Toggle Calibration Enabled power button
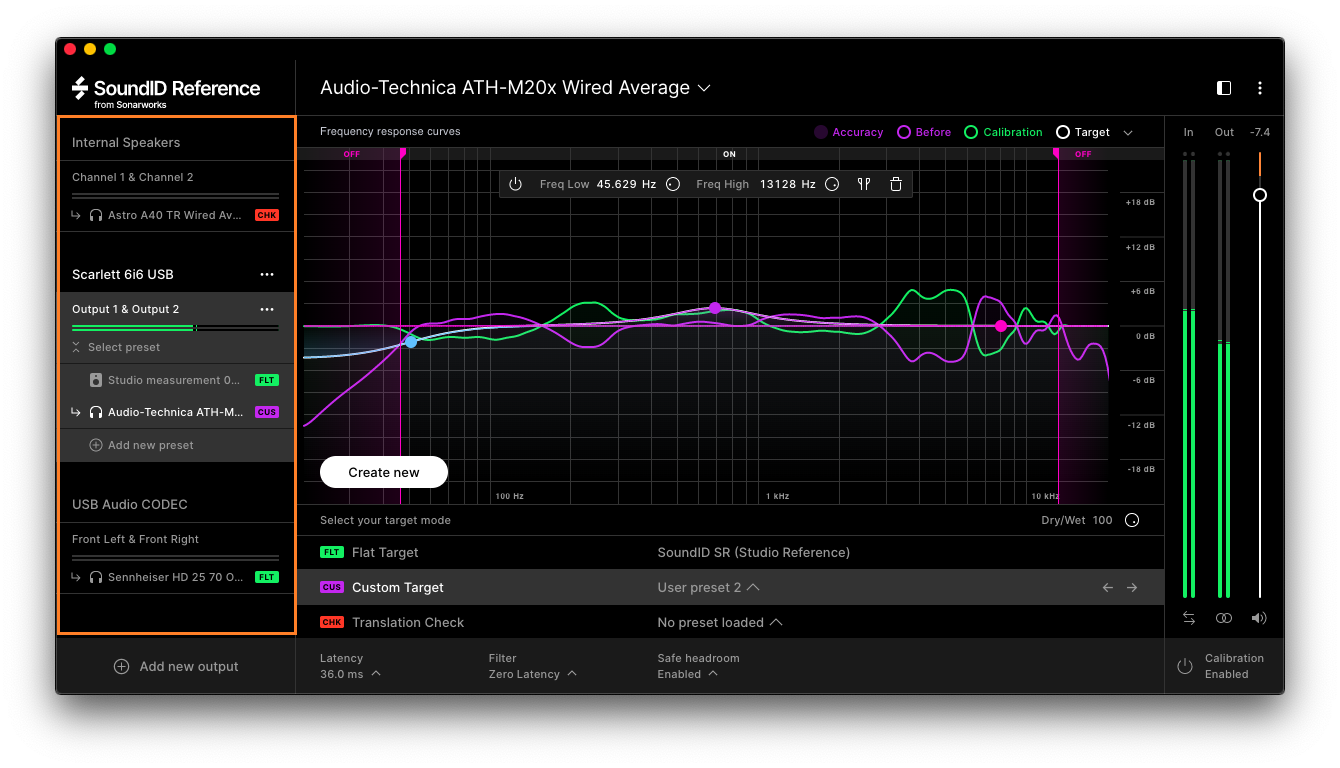This screenshot has width=1340, height=768. click(1185, 666)
